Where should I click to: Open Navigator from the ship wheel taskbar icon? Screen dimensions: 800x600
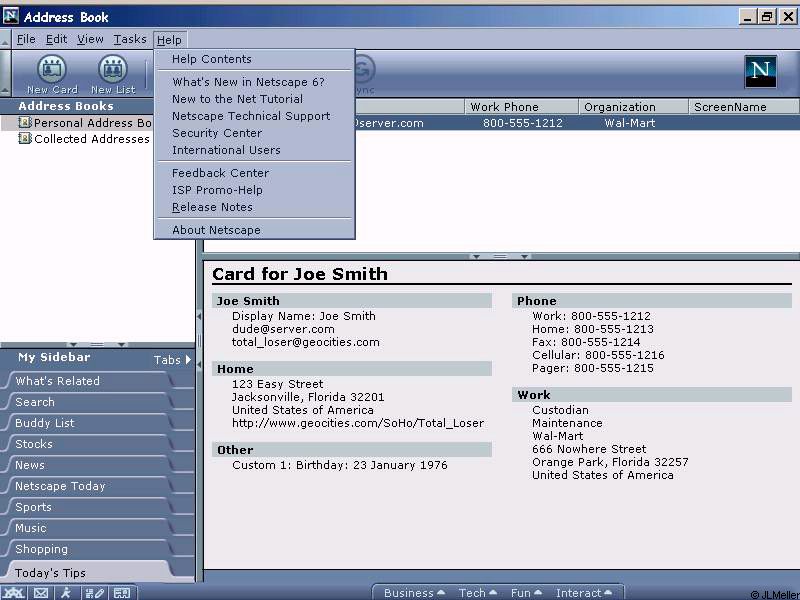[x=14, y=593]
